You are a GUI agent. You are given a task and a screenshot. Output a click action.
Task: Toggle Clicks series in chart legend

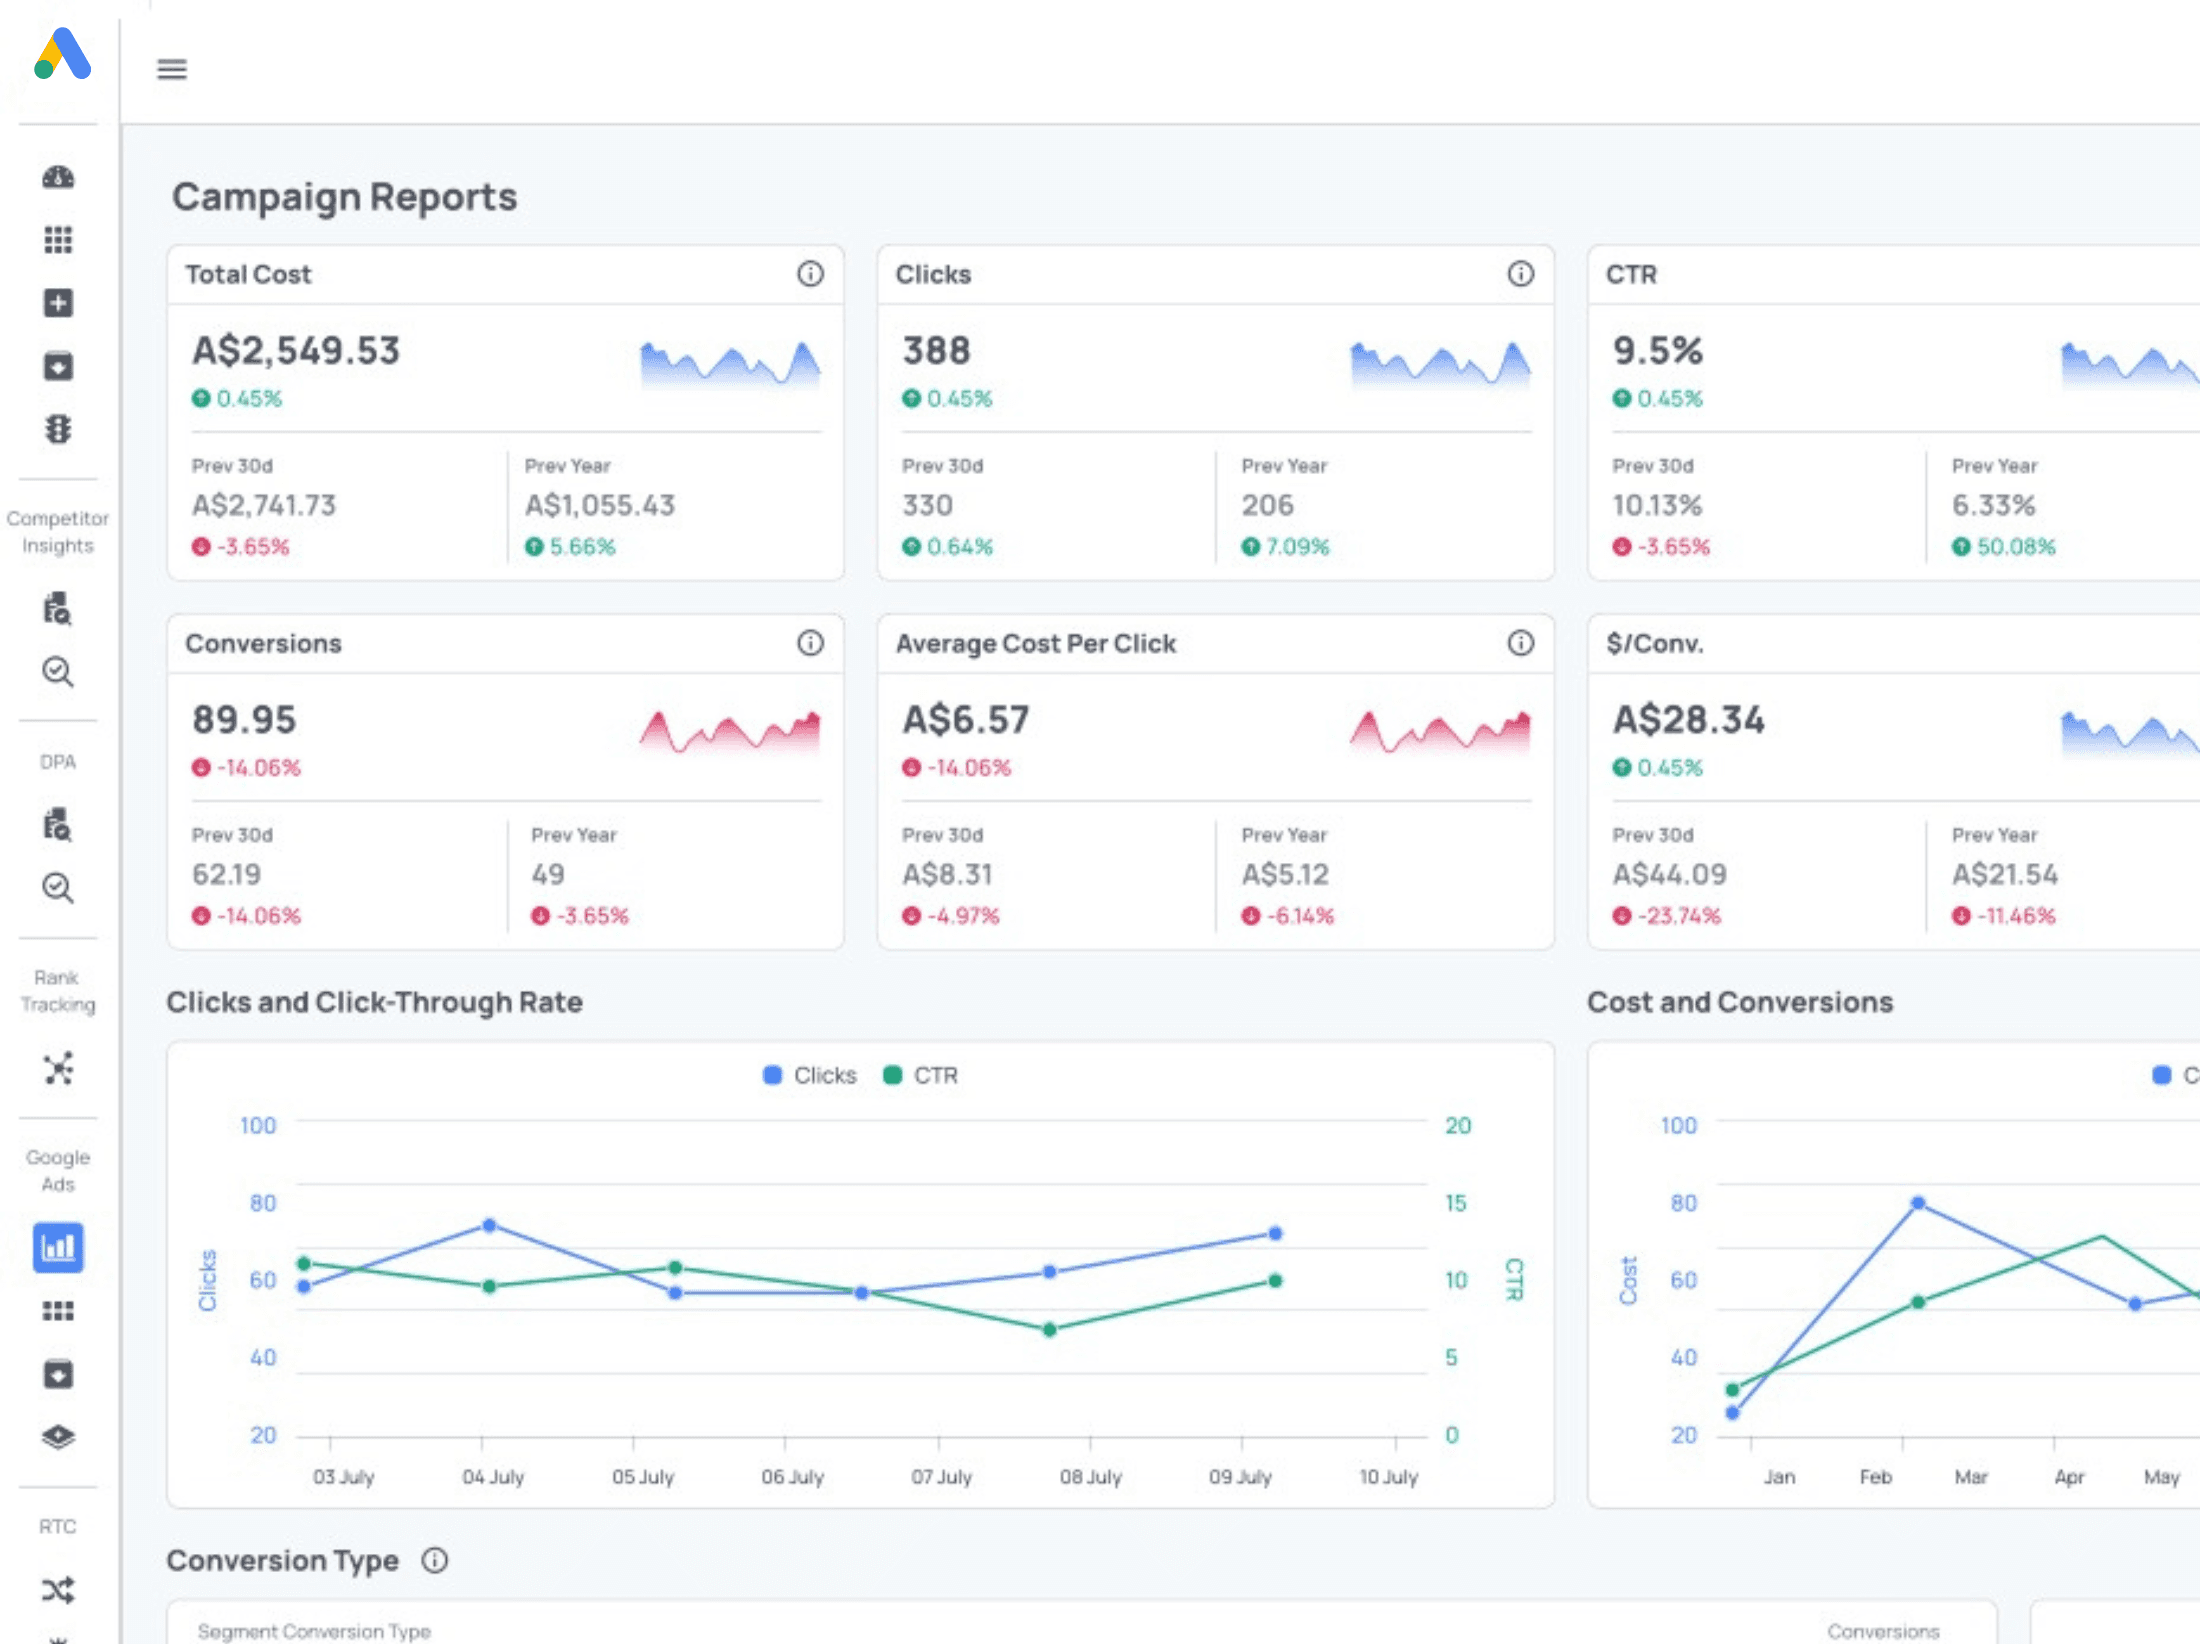click(810, 1075)
